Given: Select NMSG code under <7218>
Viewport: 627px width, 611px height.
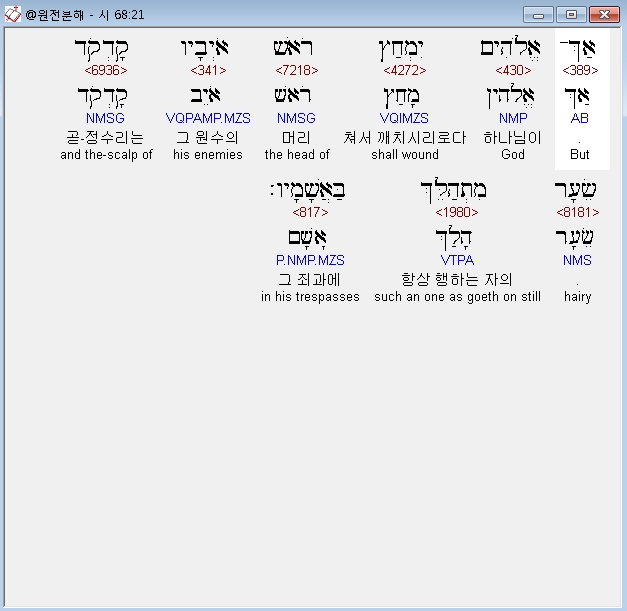Looking at the screenshot, I should [x=296, y=118].
